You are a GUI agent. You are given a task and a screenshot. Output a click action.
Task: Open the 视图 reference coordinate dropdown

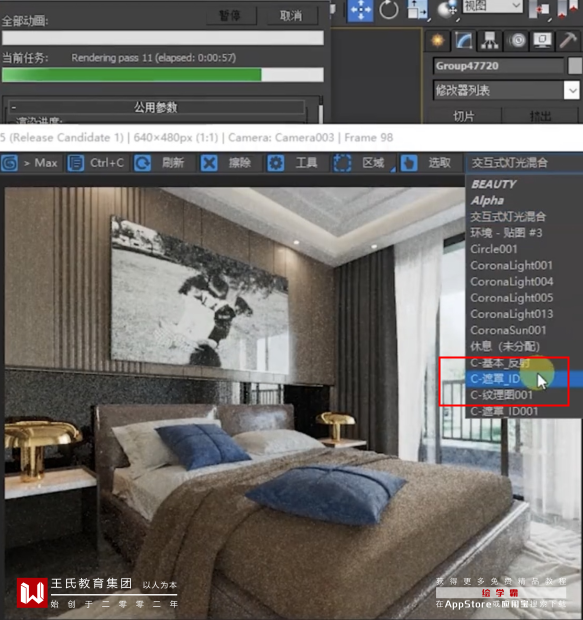coord(493,6)
